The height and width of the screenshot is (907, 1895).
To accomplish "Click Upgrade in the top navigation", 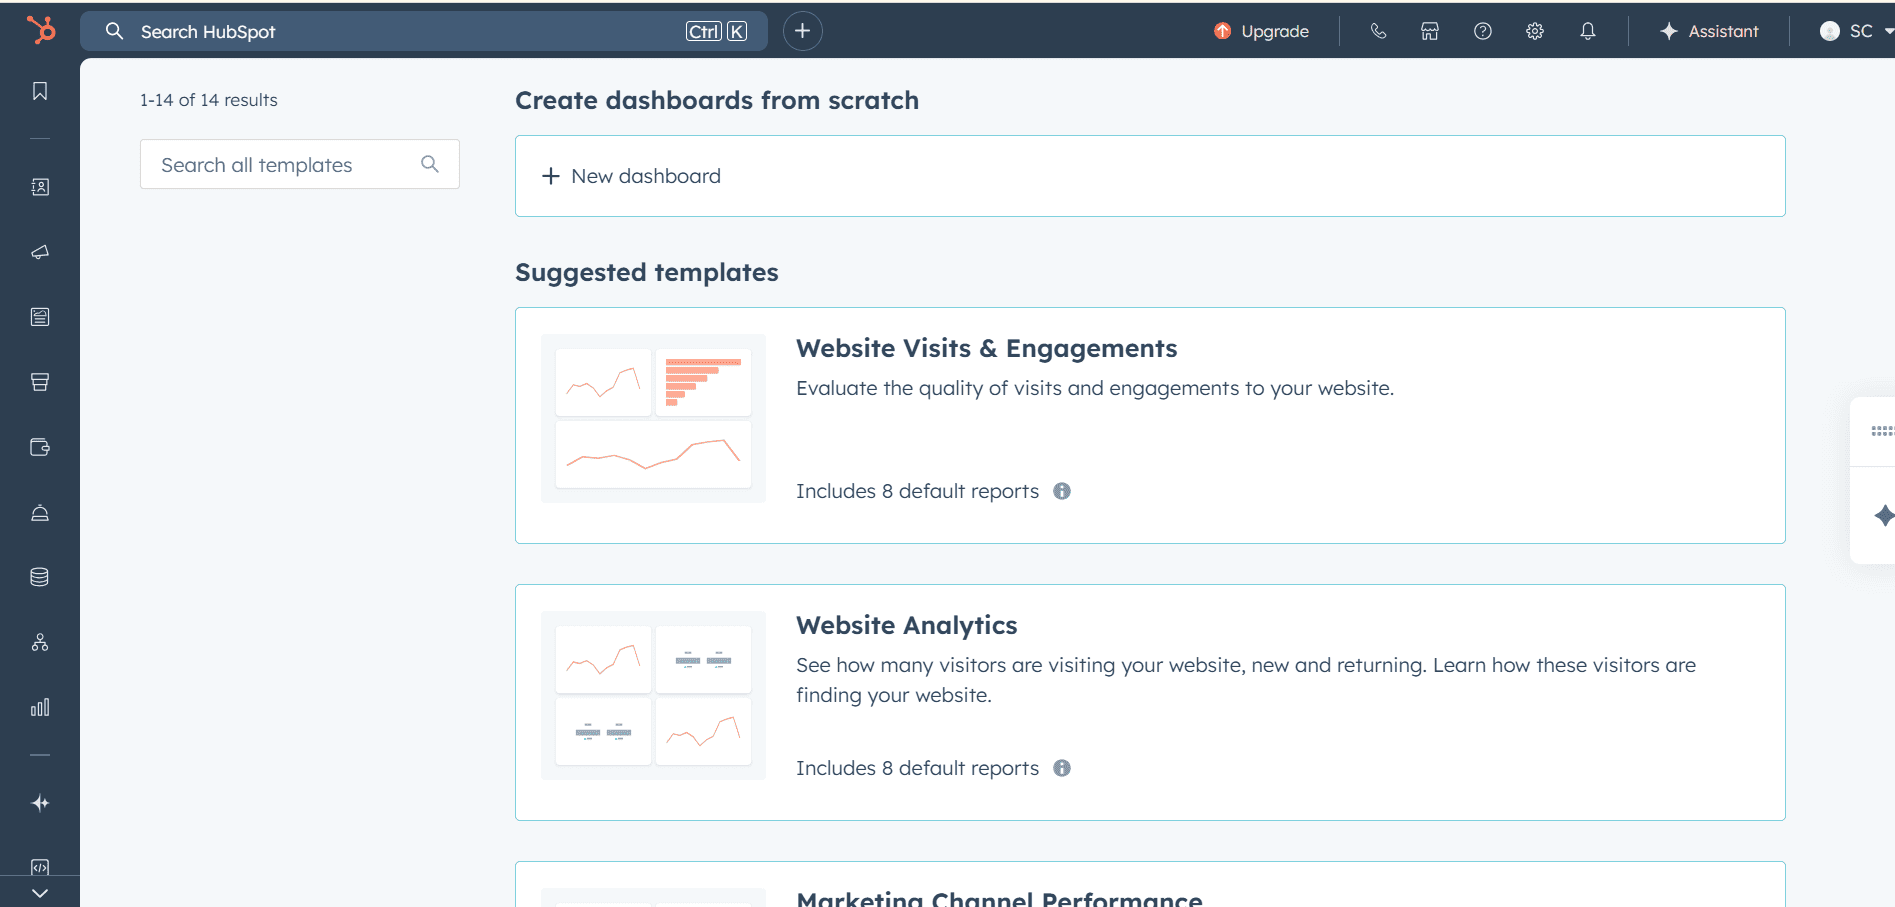I will click(x=1261, y=31).
